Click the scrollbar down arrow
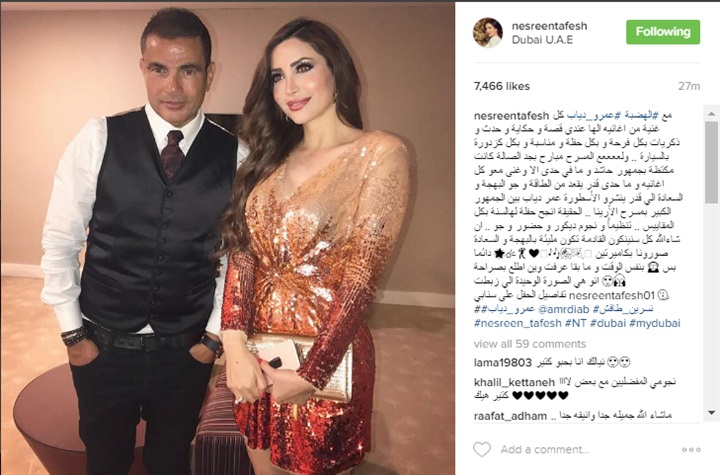Image resolution: width=720 pixels, height=475 pixels. click(x=712, y=413)
